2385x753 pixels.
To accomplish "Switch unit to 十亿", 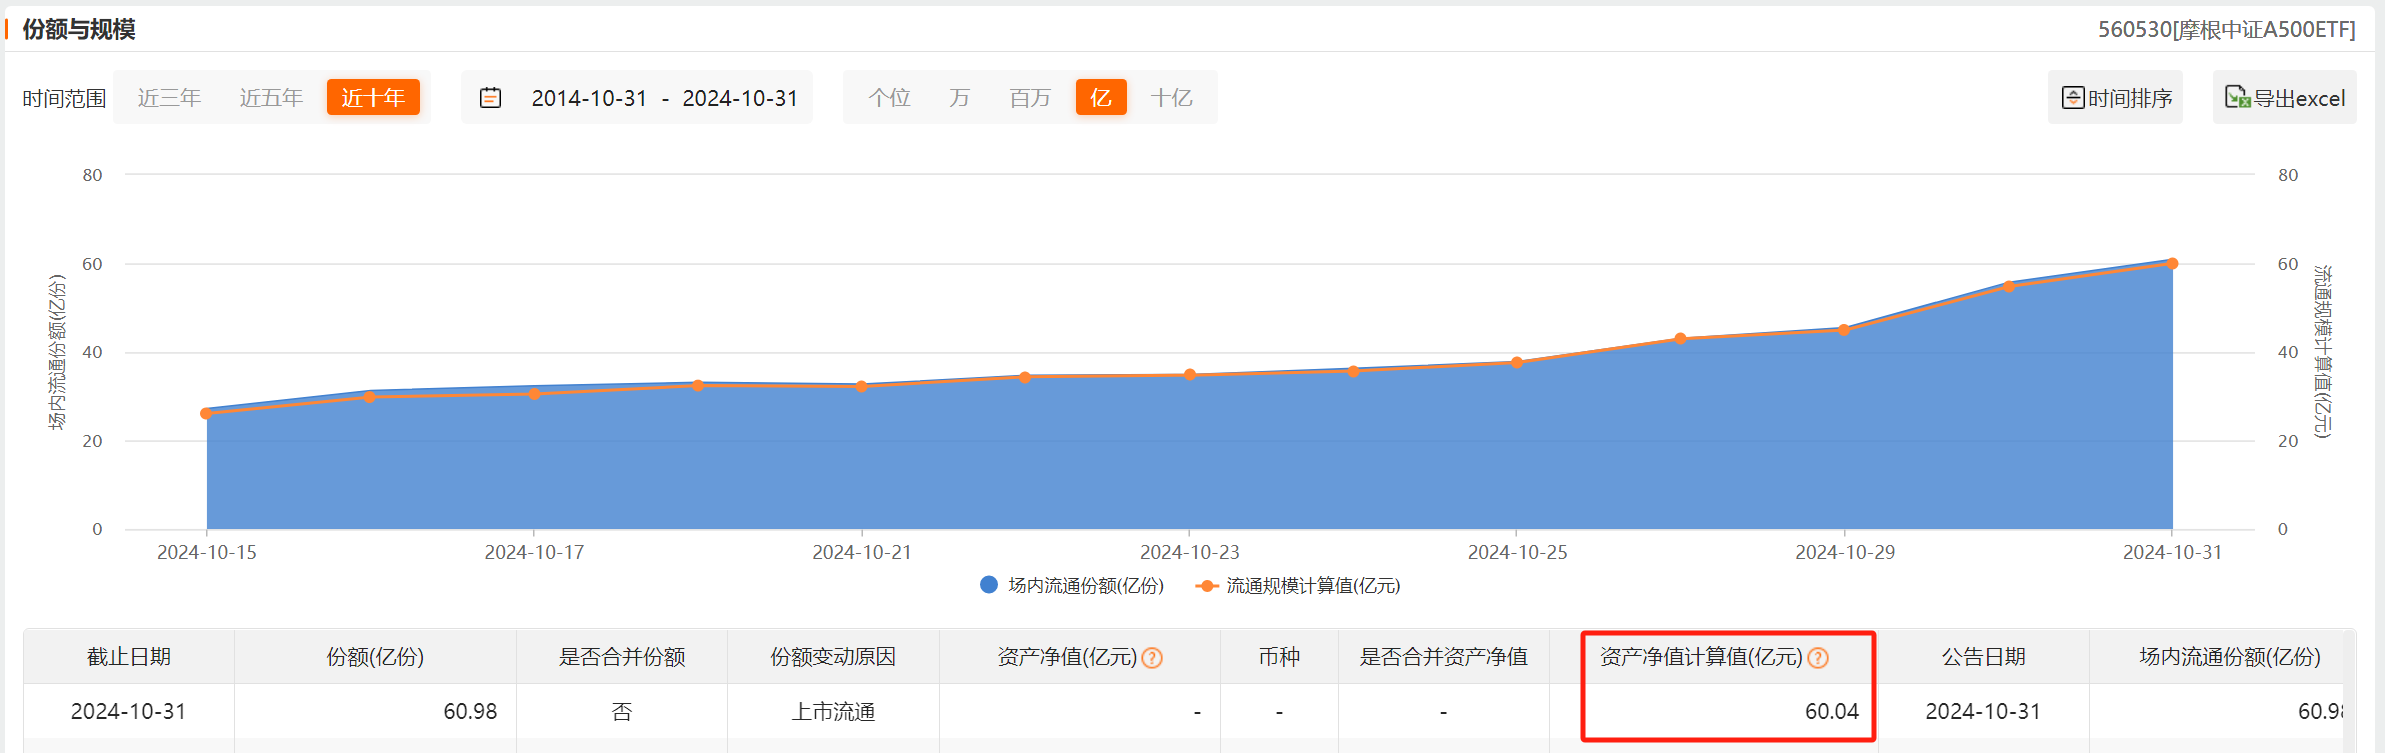I will click(x=1171, y=98).
